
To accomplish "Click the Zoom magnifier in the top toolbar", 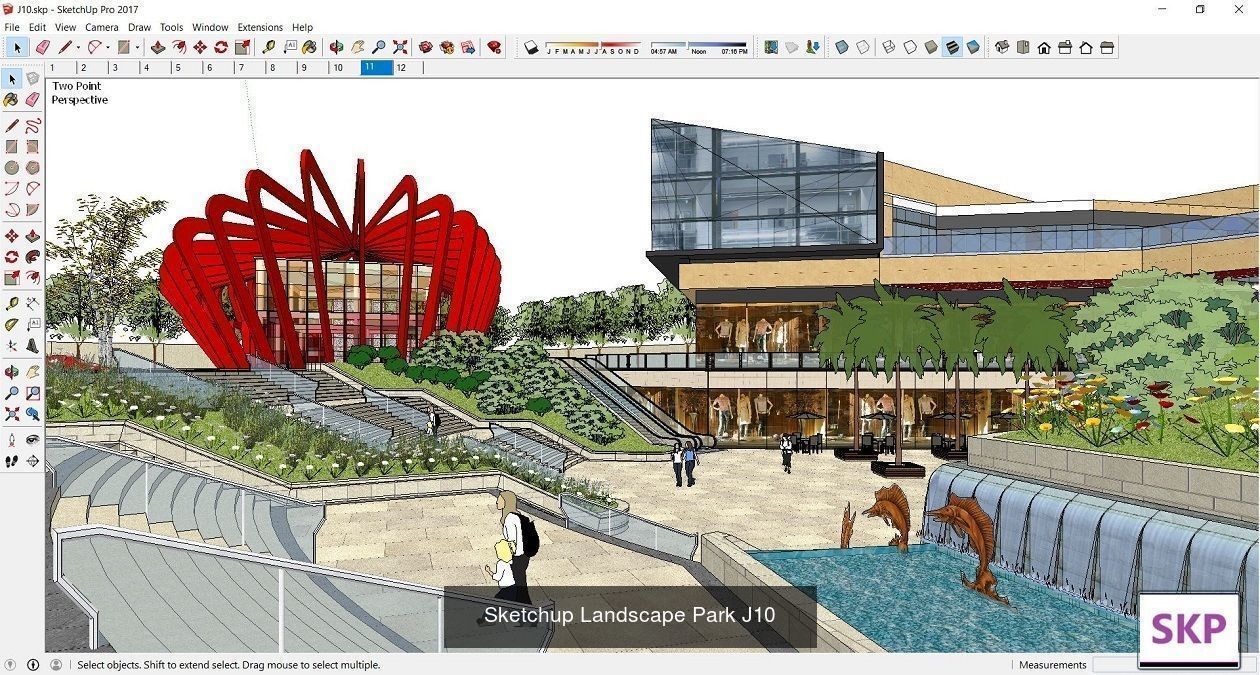I will tap(379, 47).
